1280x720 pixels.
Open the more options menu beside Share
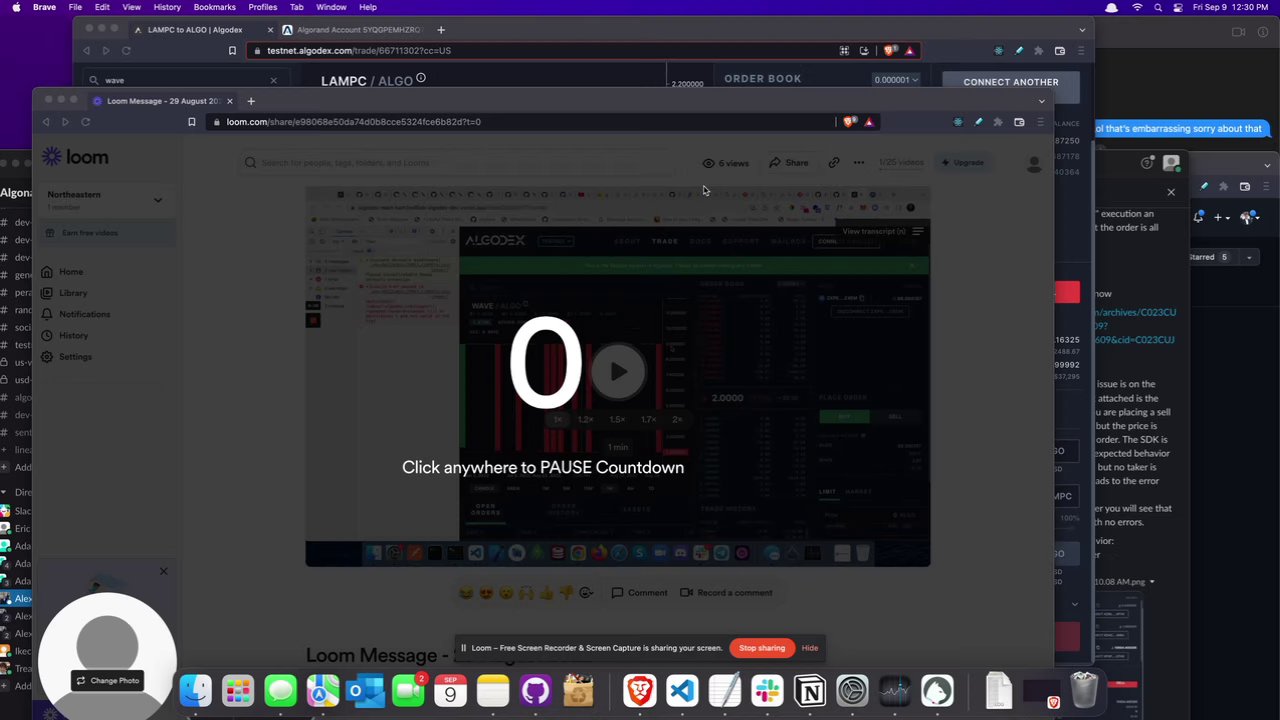(859, 163)
